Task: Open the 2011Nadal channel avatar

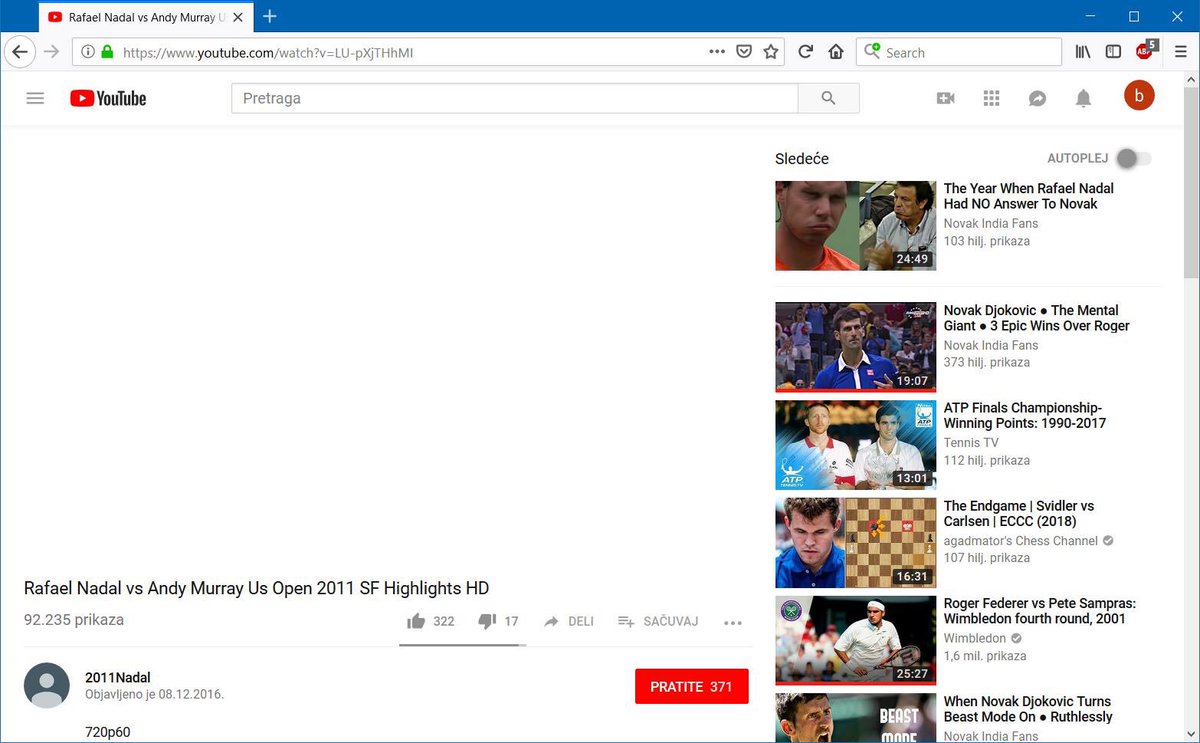Action: 47,686
